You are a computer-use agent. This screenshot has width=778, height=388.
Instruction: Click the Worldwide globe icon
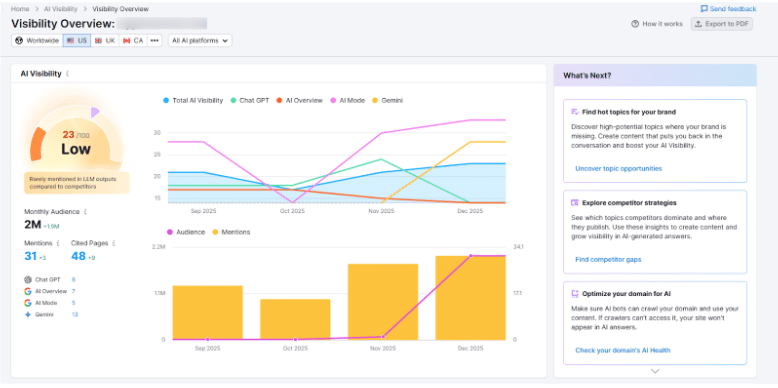pyautogui.click(x=19, y=41)
